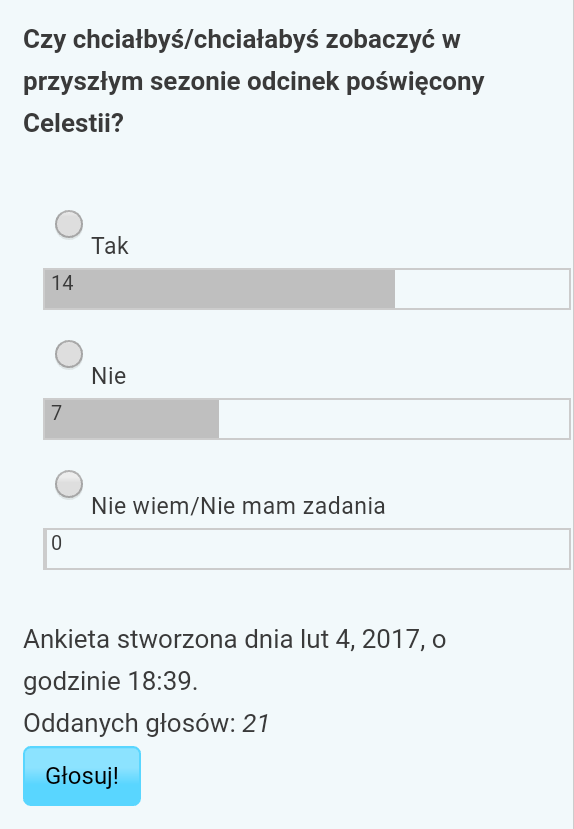Viewport: 574px width, 829px height.
Task: Click the Oddanych głosów label
Action: tap(129, 723)
